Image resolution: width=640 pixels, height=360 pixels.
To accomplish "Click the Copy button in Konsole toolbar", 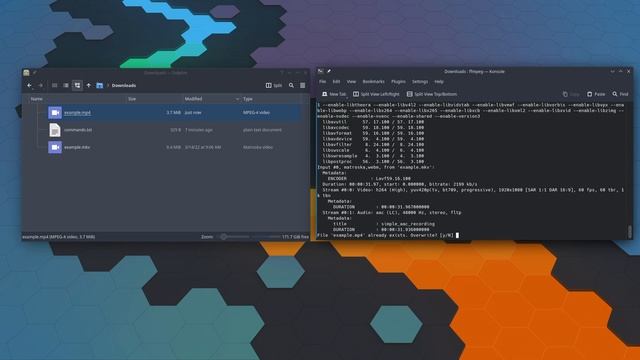I will pyautogui.click(x=571, y=94).
